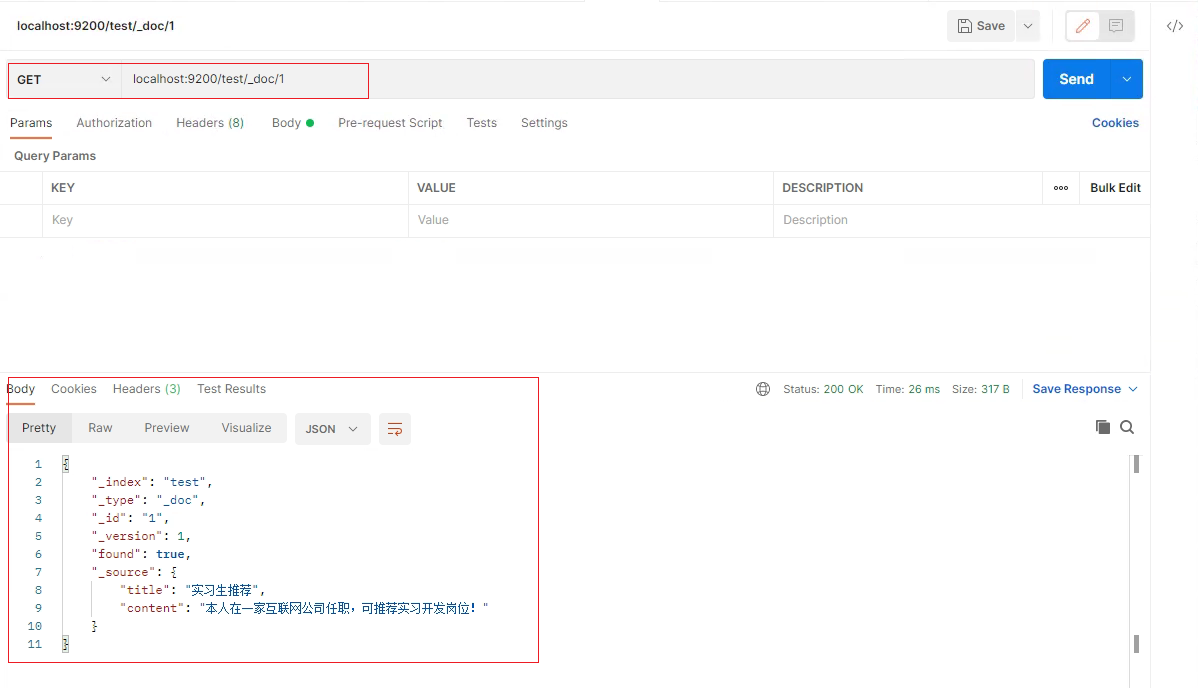Screen dimensions: 1198x688
Task: Switch to Test Results tab
Action: (x=232, y=389)
